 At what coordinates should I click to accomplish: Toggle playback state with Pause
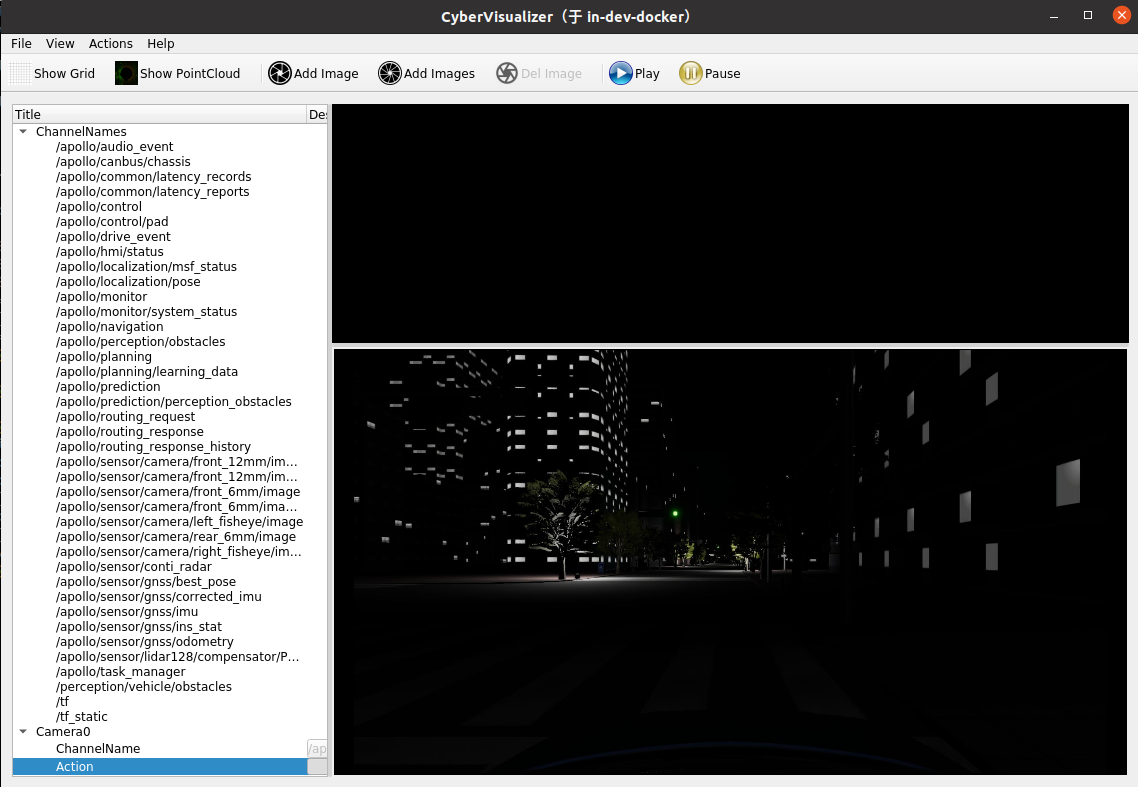coord(710,73)
